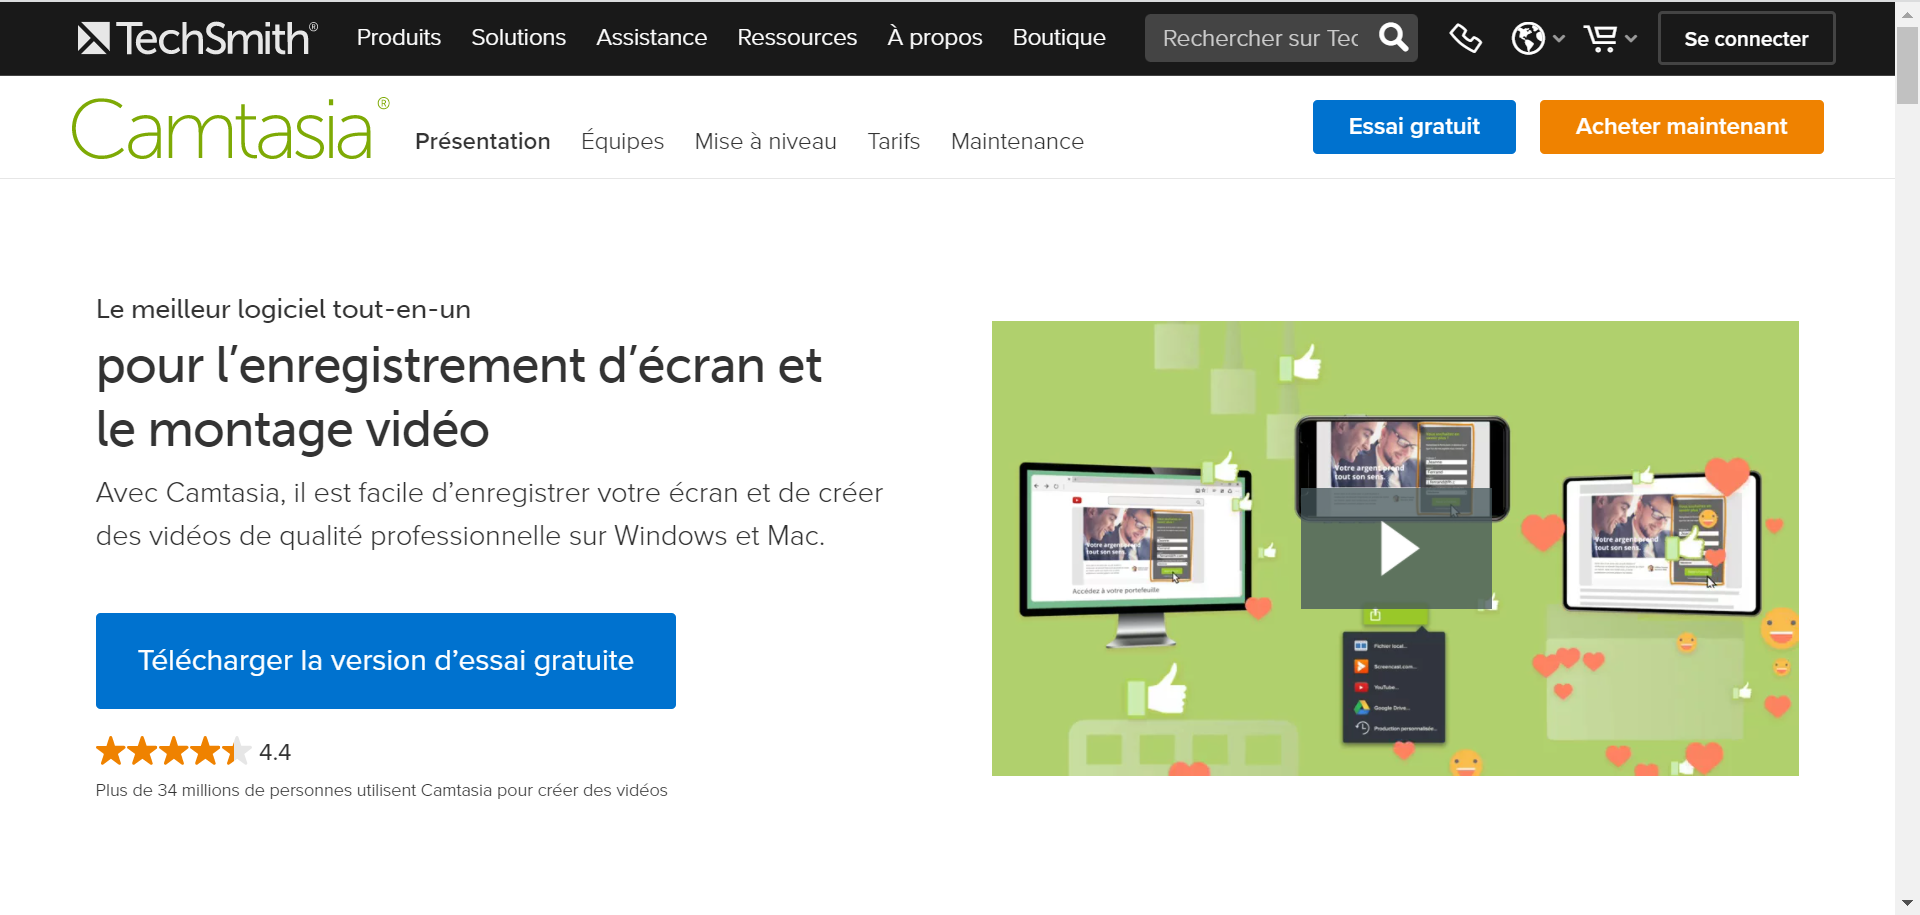Viewport: 1920px width, 915px height.
Task: Open the Solutions menu
Action: click(518, 37)
